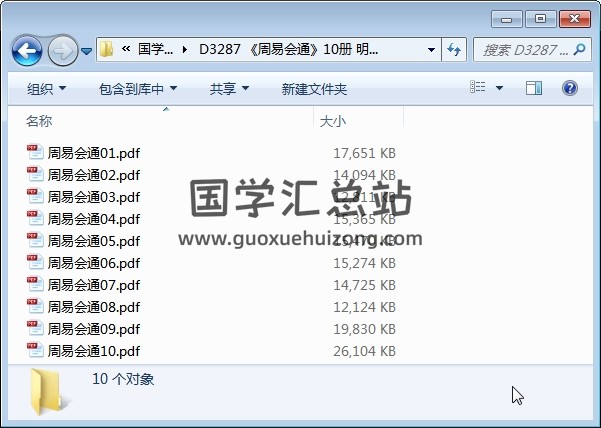Click the PDF icon of 周易会通02.pdf
The height and width of the screenshot is (428, 601).
click(35, 174)
